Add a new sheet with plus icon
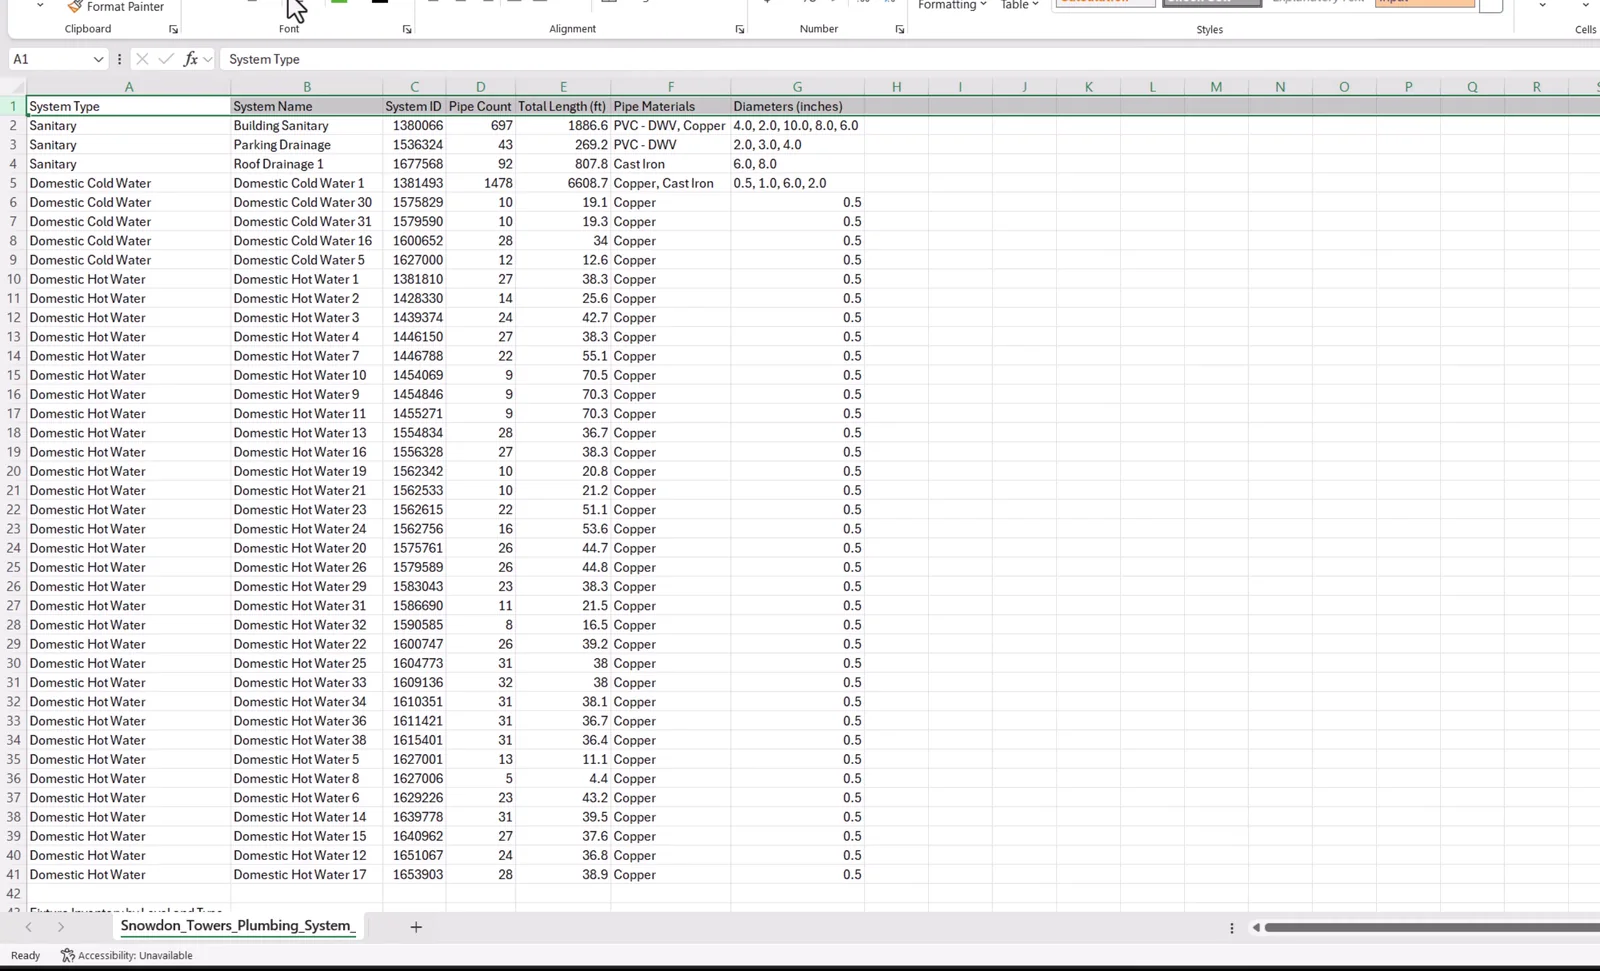Viewport: 1600px width, 971px height. [x=416, y=927]
